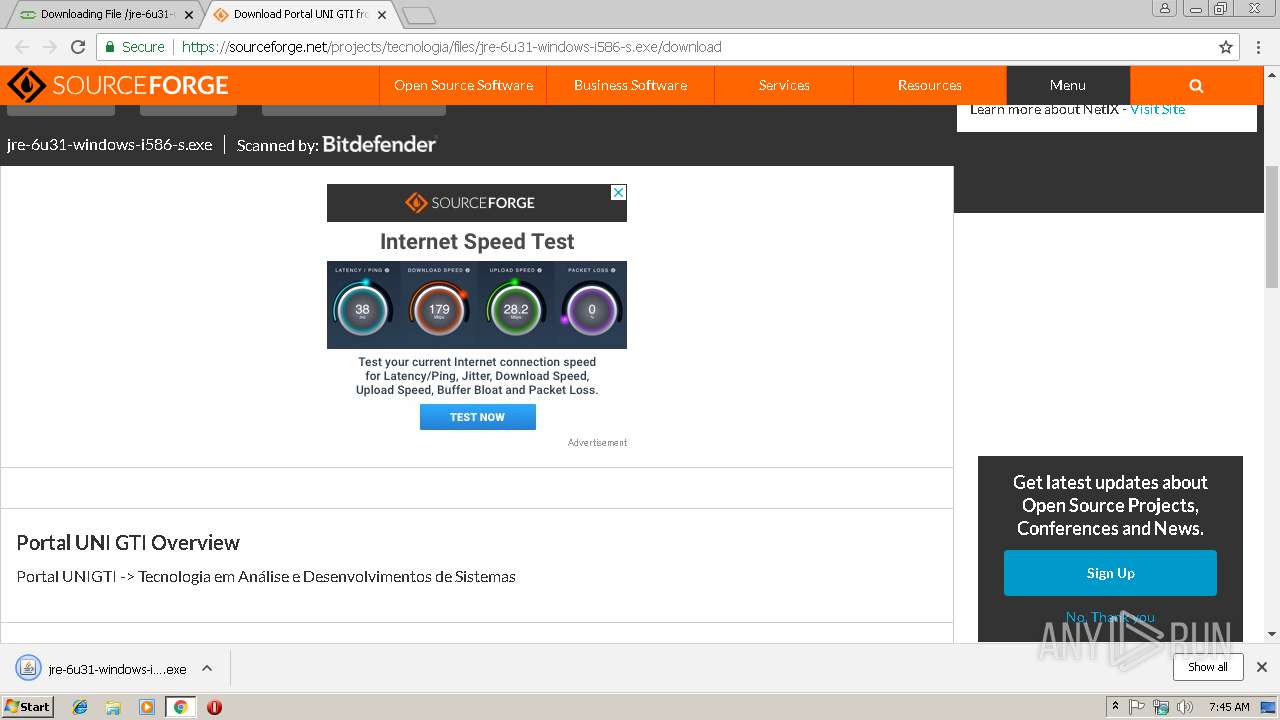The height and width of the screenshot is (720, 1280).
Task: Click Bitdefender scanned-by logo
Action: point(379,144)
